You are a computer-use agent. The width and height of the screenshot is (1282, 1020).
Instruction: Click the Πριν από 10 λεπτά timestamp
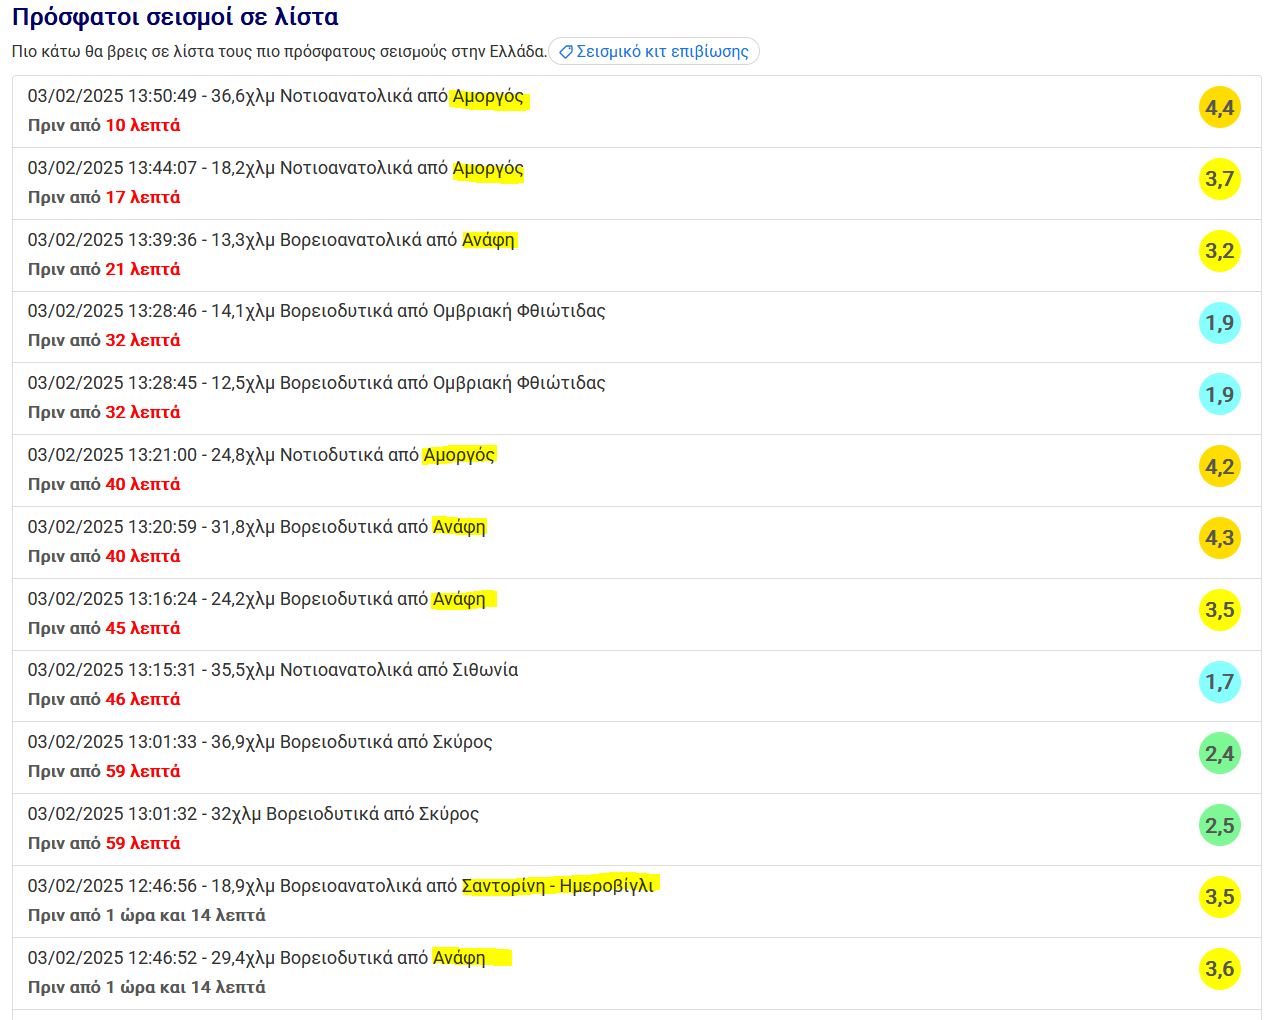coord(104,125)
